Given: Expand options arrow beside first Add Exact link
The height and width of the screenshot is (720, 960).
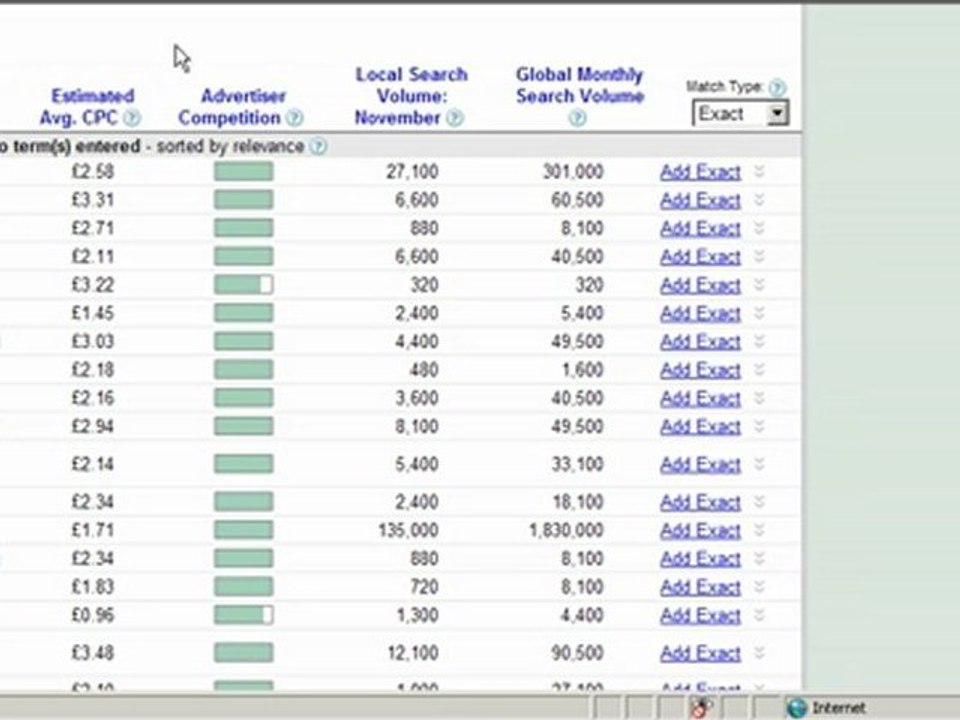Looking at the screenshot, I should 759,172.
